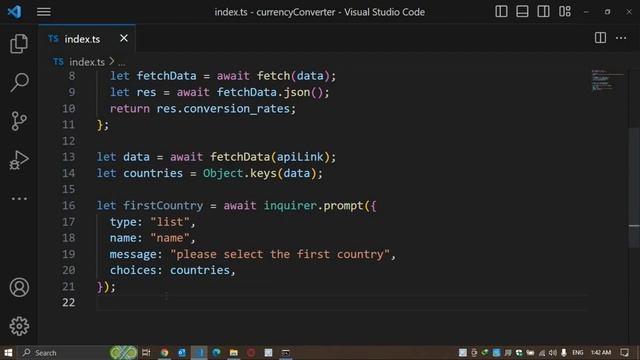Show additional views via activity bar ellipsis
The width and height of the screenshot is (640, 360).
[19, 199]
